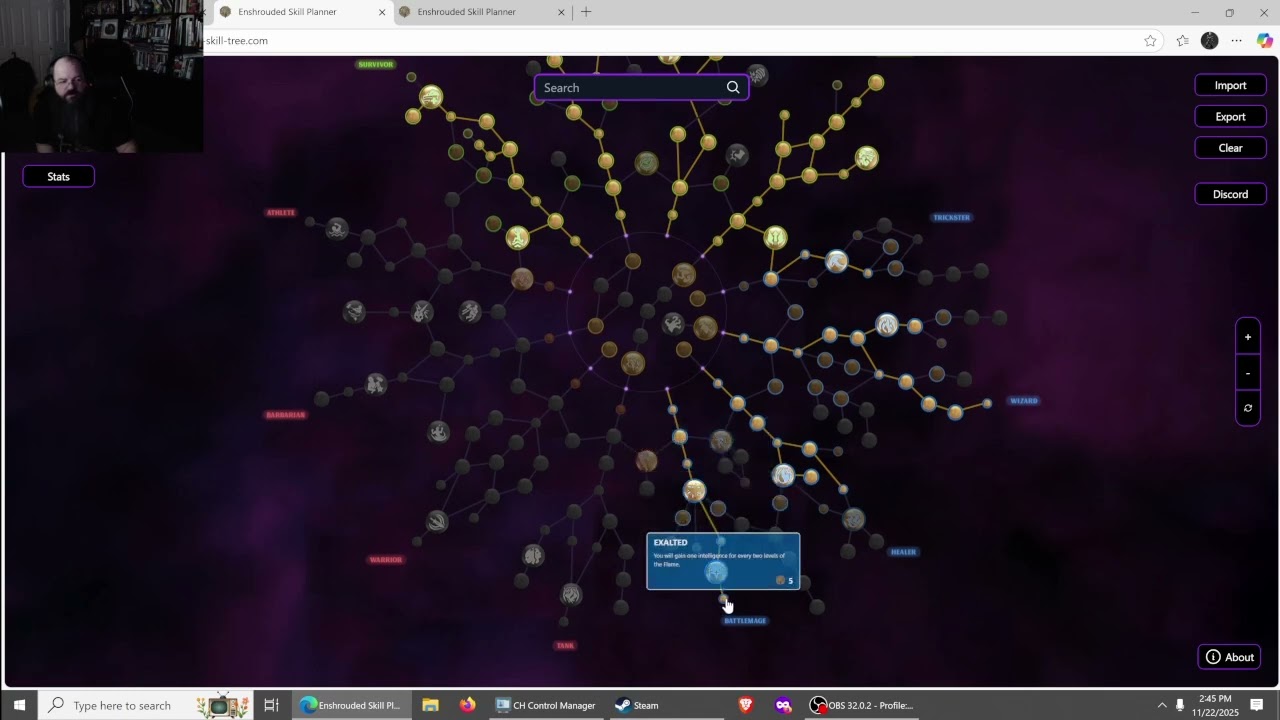Click the Import button

click(x=1230, y=86)
